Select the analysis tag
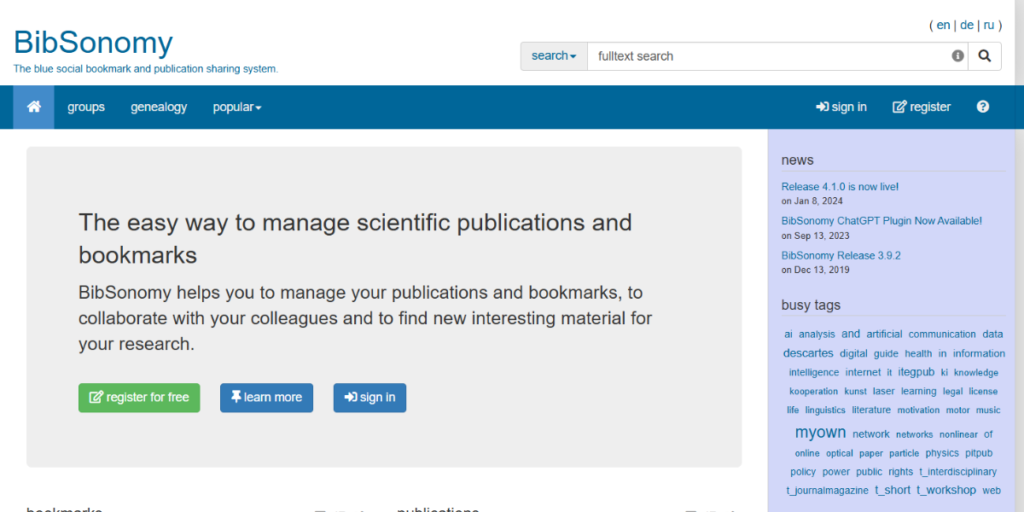Screen dimensions: 1024x512 coord(817,334)
